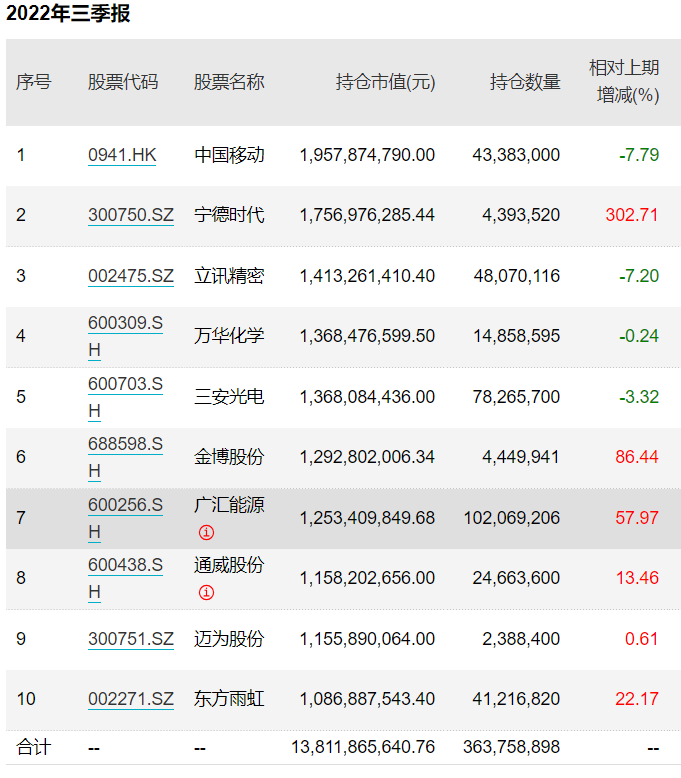
Task: Open stock code link 600309.SH
Action: tap(125, 336)
